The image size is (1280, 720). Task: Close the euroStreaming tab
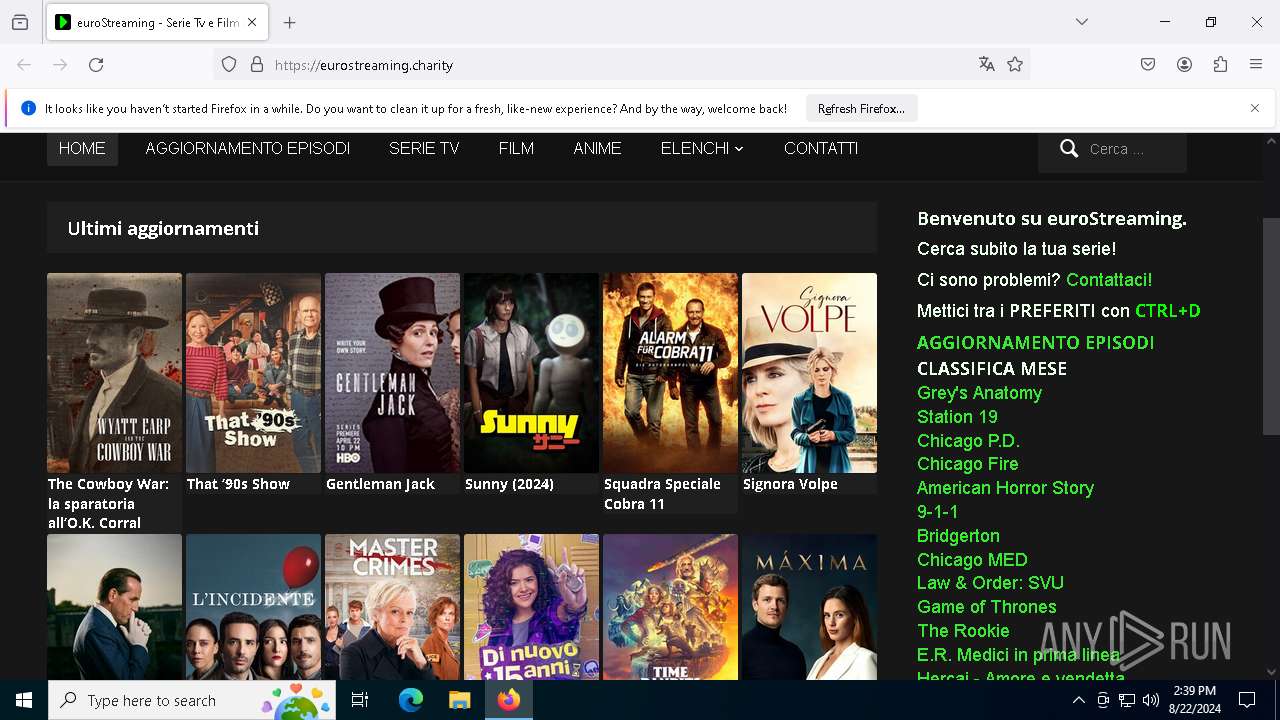point(252,22)
